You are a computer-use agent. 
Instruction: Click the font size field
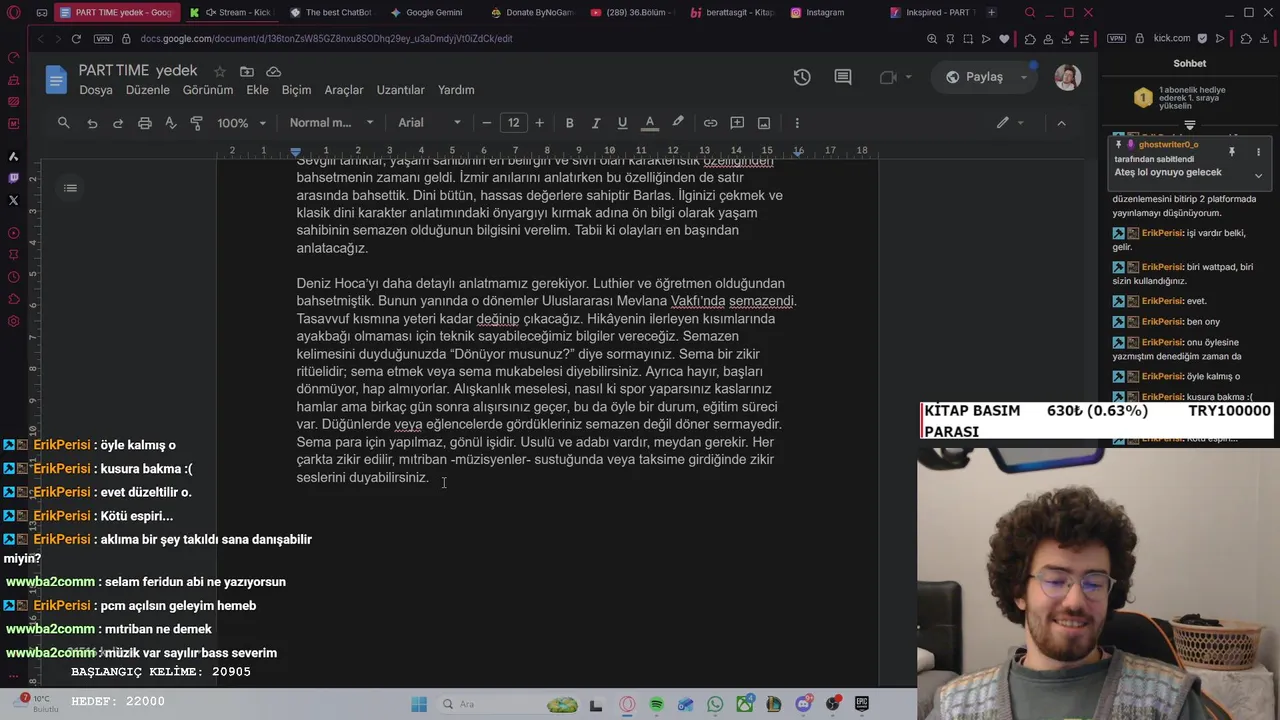pos(513,123)
